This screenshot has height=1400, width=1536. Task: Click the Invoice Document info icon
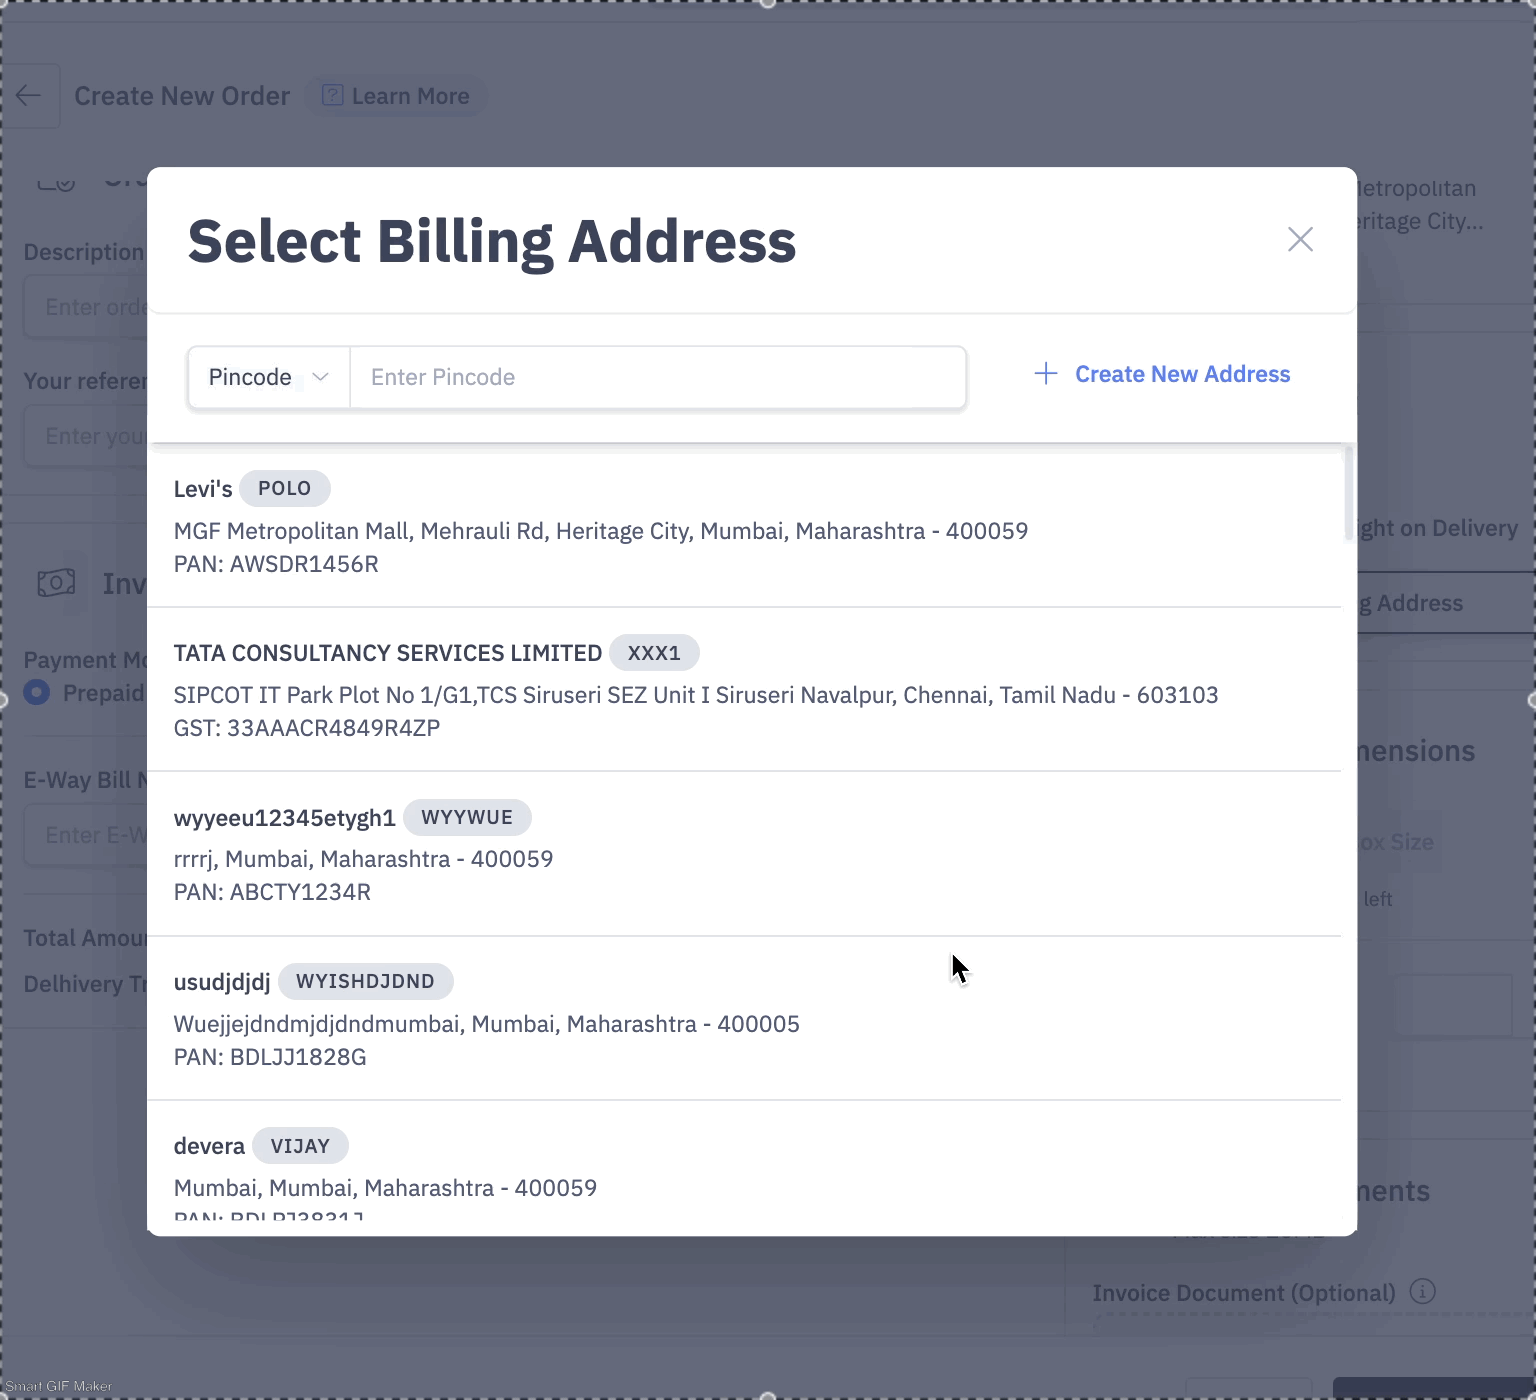[x=1423, y=1292]
